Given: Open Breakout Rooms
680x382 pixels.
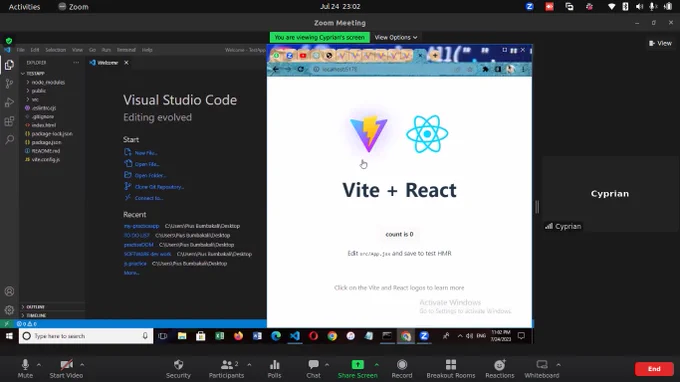Looking at the screenshot, I should click(x=451, y=369).
